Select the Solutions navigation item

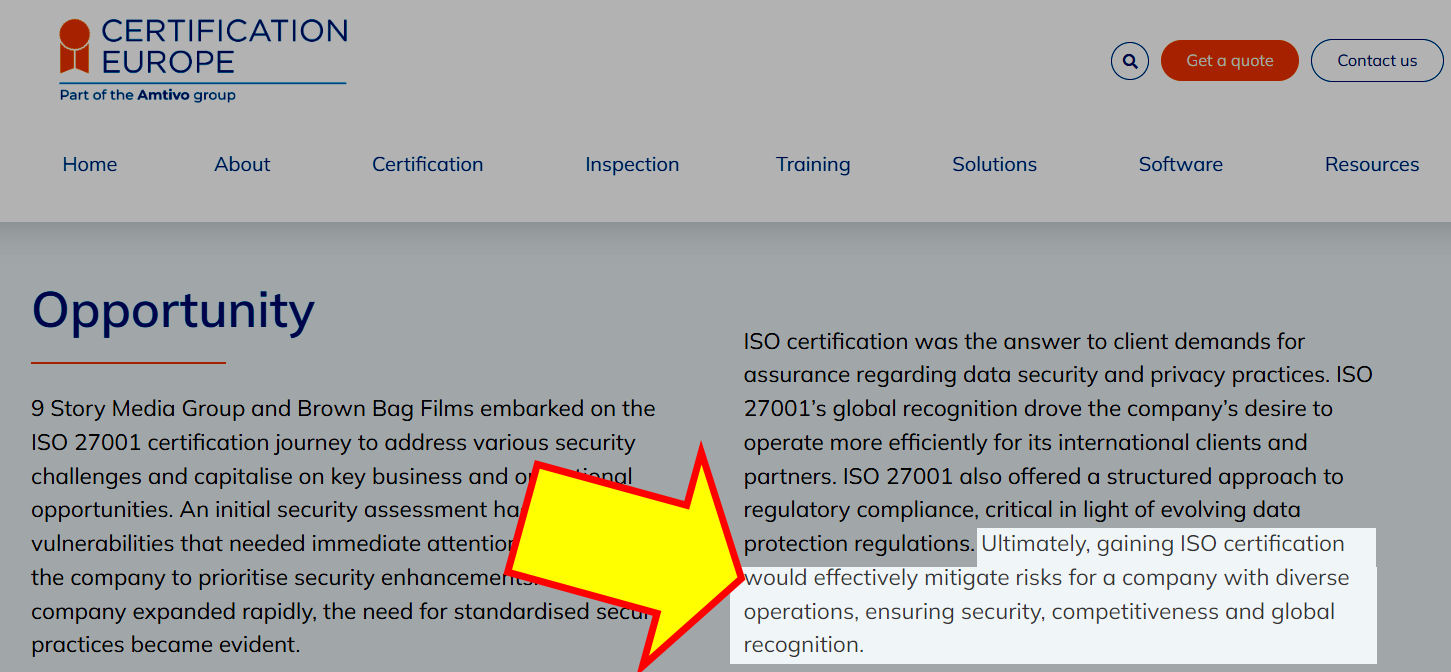click(994, 164)
